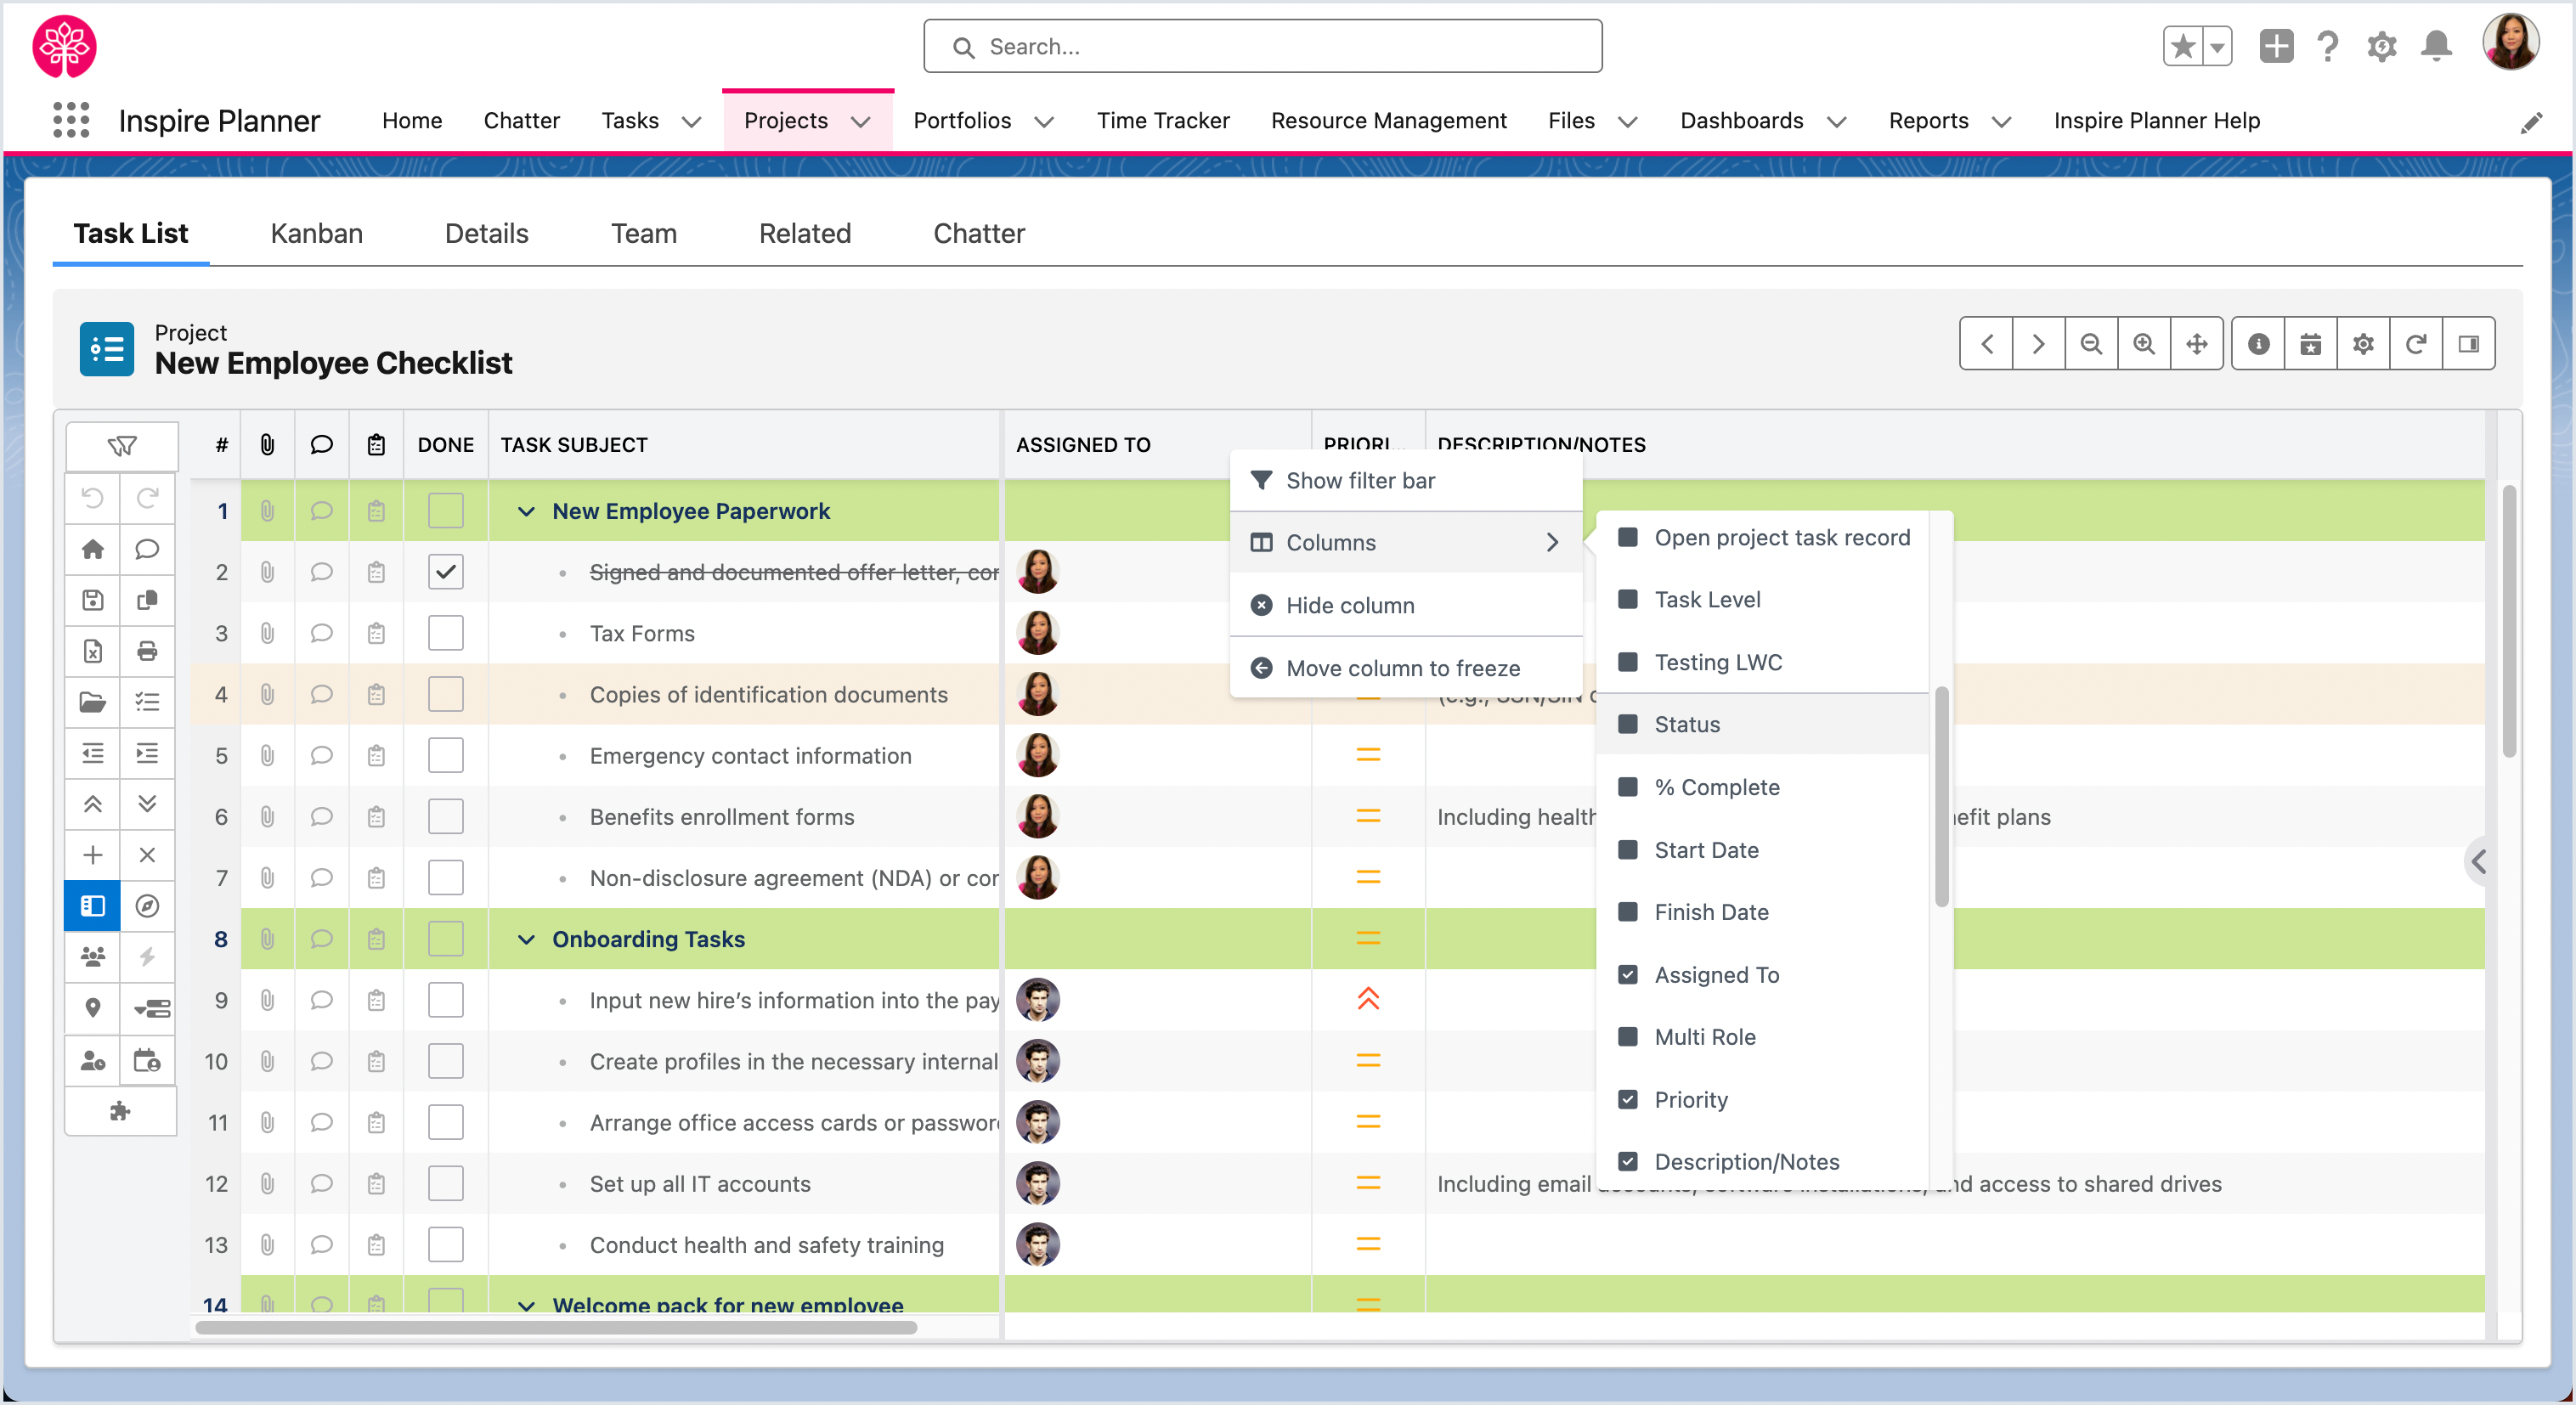This screenshot has width=2576, height=1405.
Task: Open Inspire Planner Help
Action: 2156,120
